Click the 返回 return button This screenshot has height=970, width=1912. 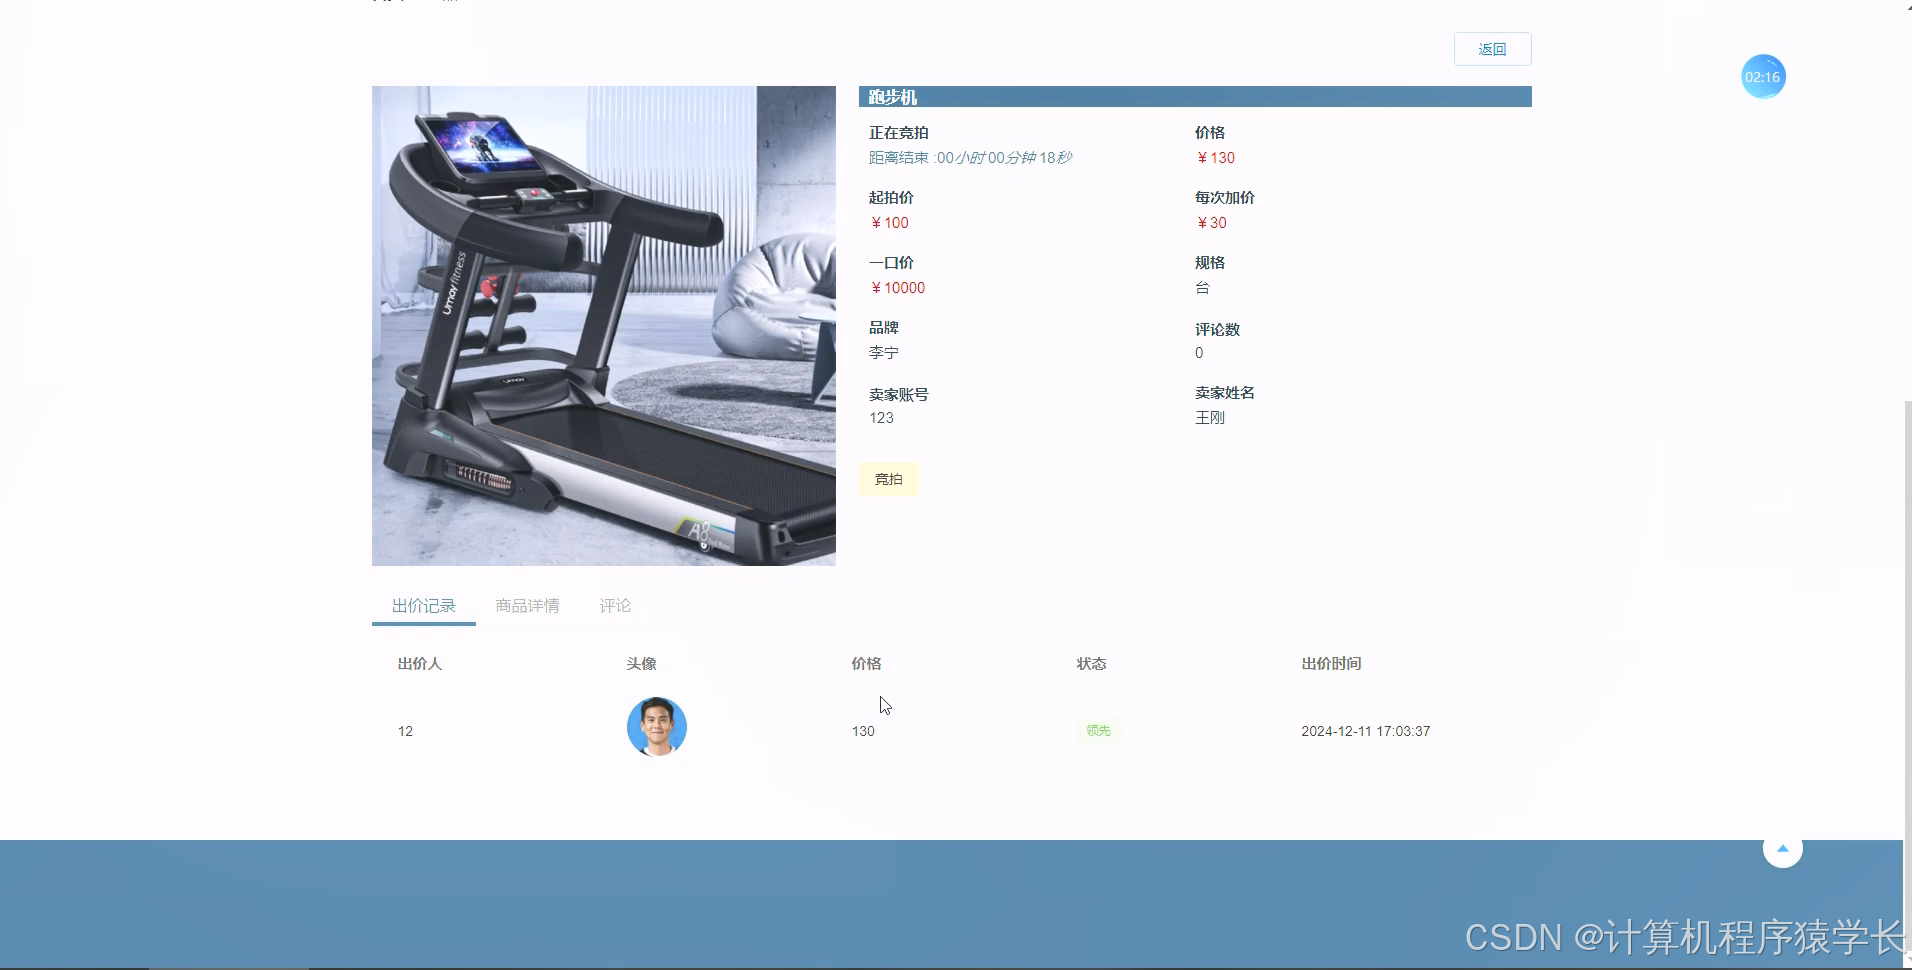pos(1492,49)
